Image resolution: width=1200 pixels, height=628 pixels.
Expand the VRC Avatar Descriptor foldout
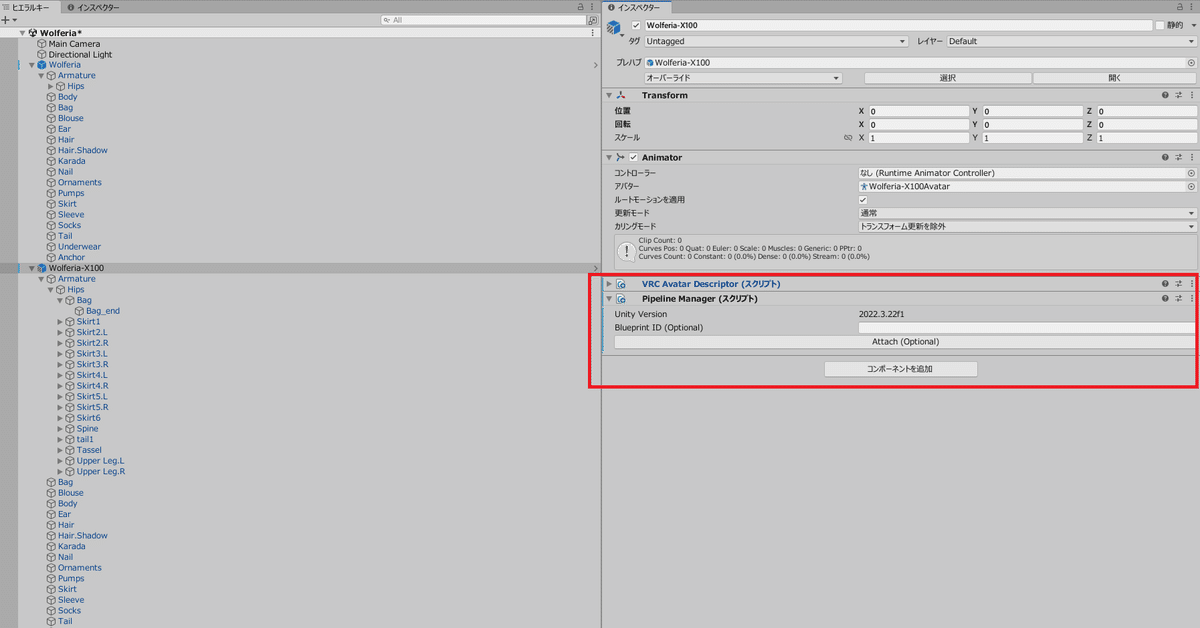(608, 284)
